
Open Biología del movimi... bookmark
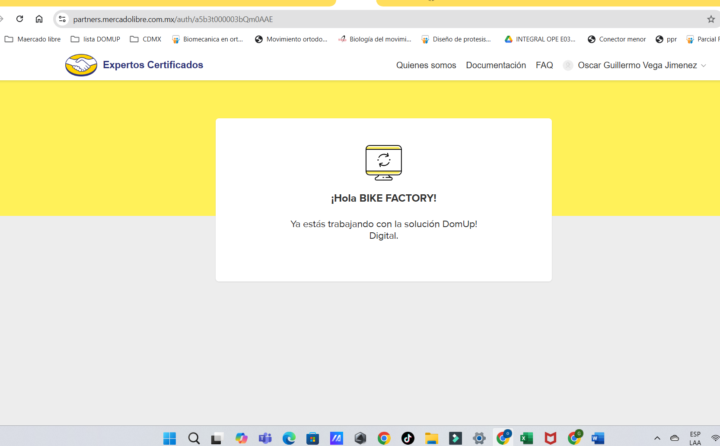375,40
